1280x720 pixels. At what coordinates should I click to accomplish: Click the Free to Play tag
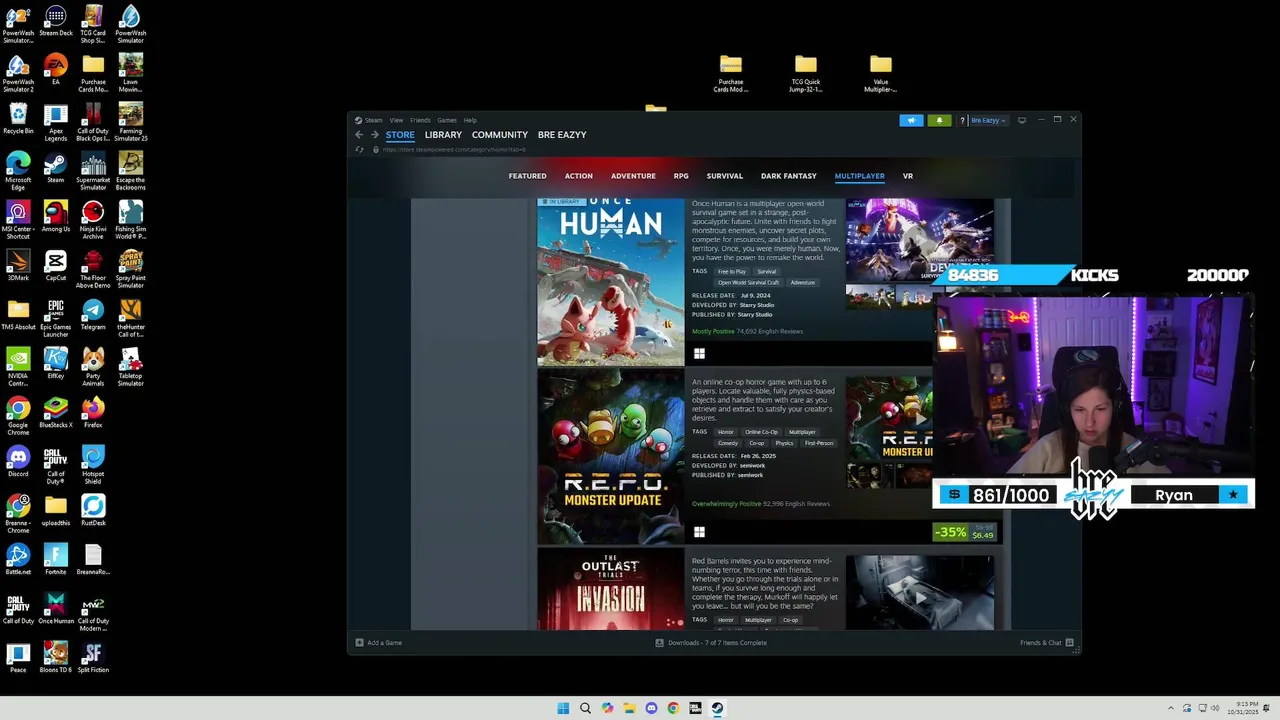732,271
